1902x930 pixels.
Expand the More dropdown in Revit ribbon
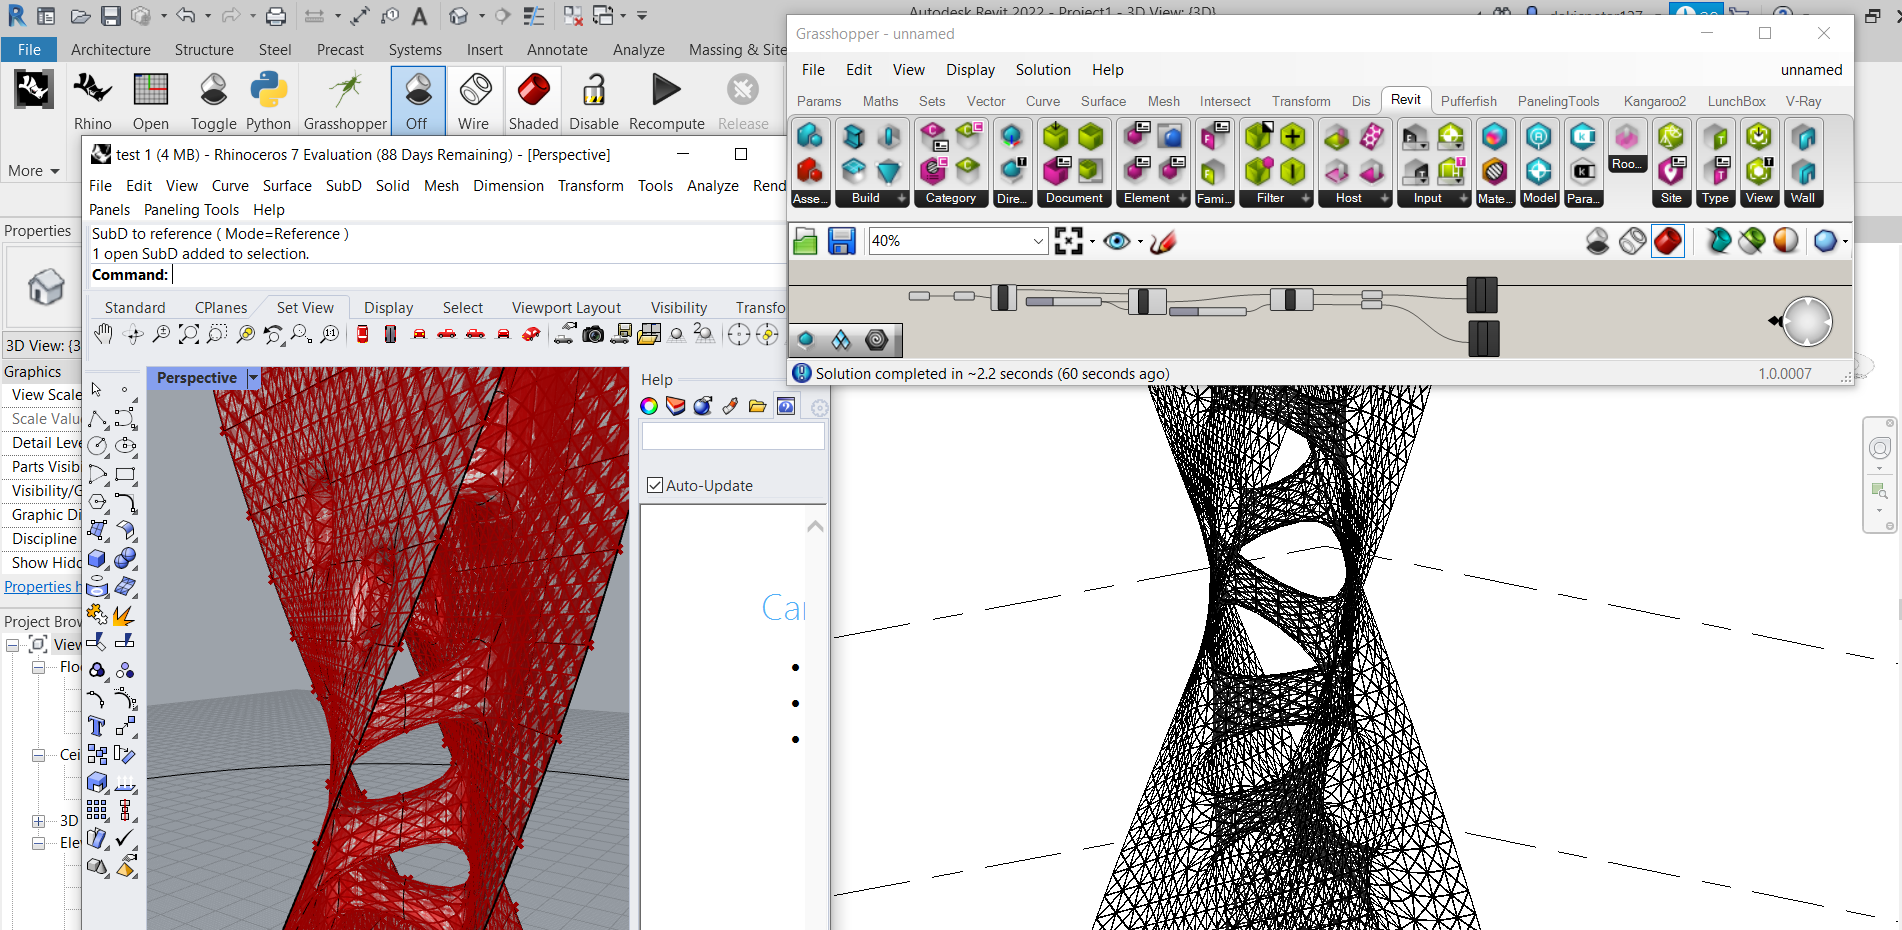(x=33, y=171)
